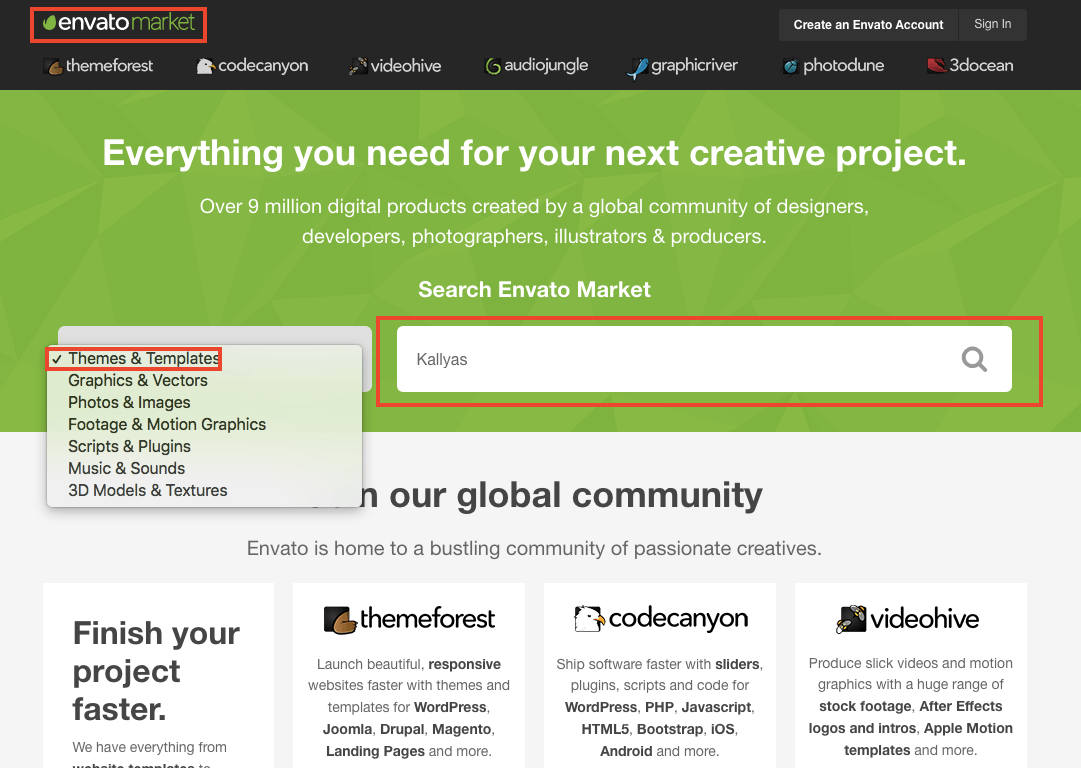The width and height of the screenshot is (1081, 768).
Task: Click the videohive card description text
Action: click(x=911, y=707)
